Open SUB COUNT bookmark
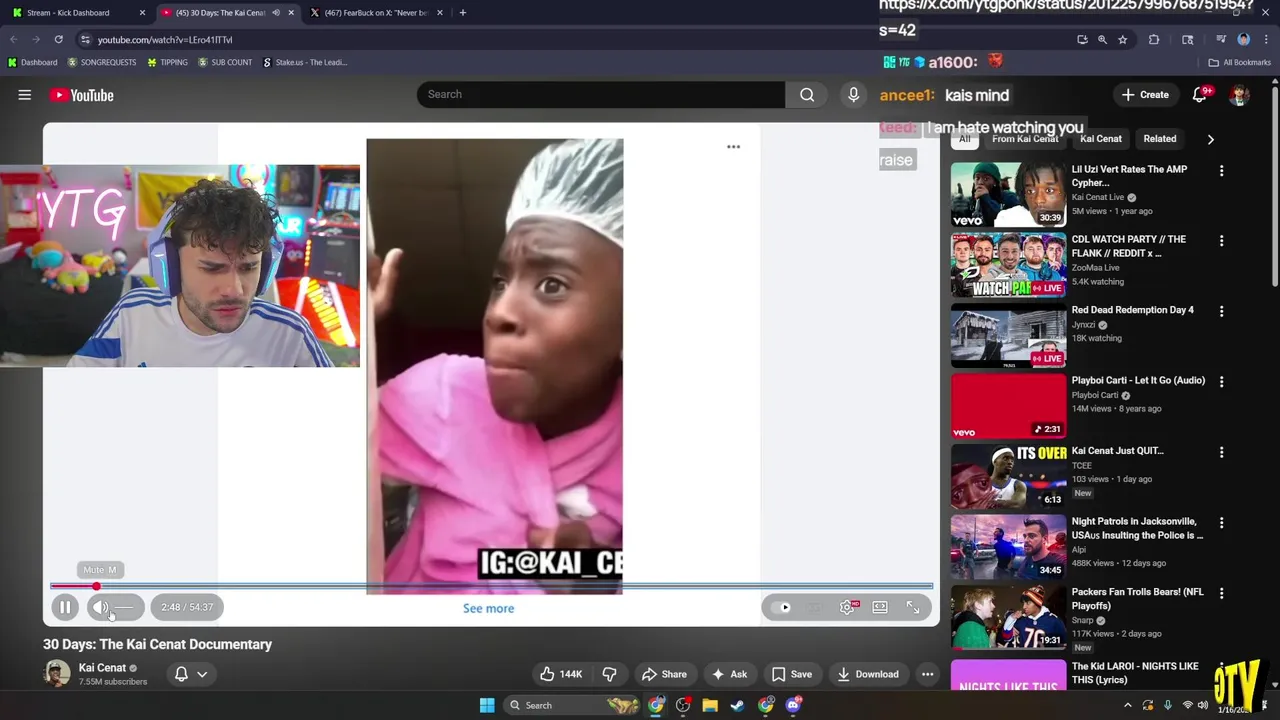Screen dimensions: 1280x720 click(225, 62)
